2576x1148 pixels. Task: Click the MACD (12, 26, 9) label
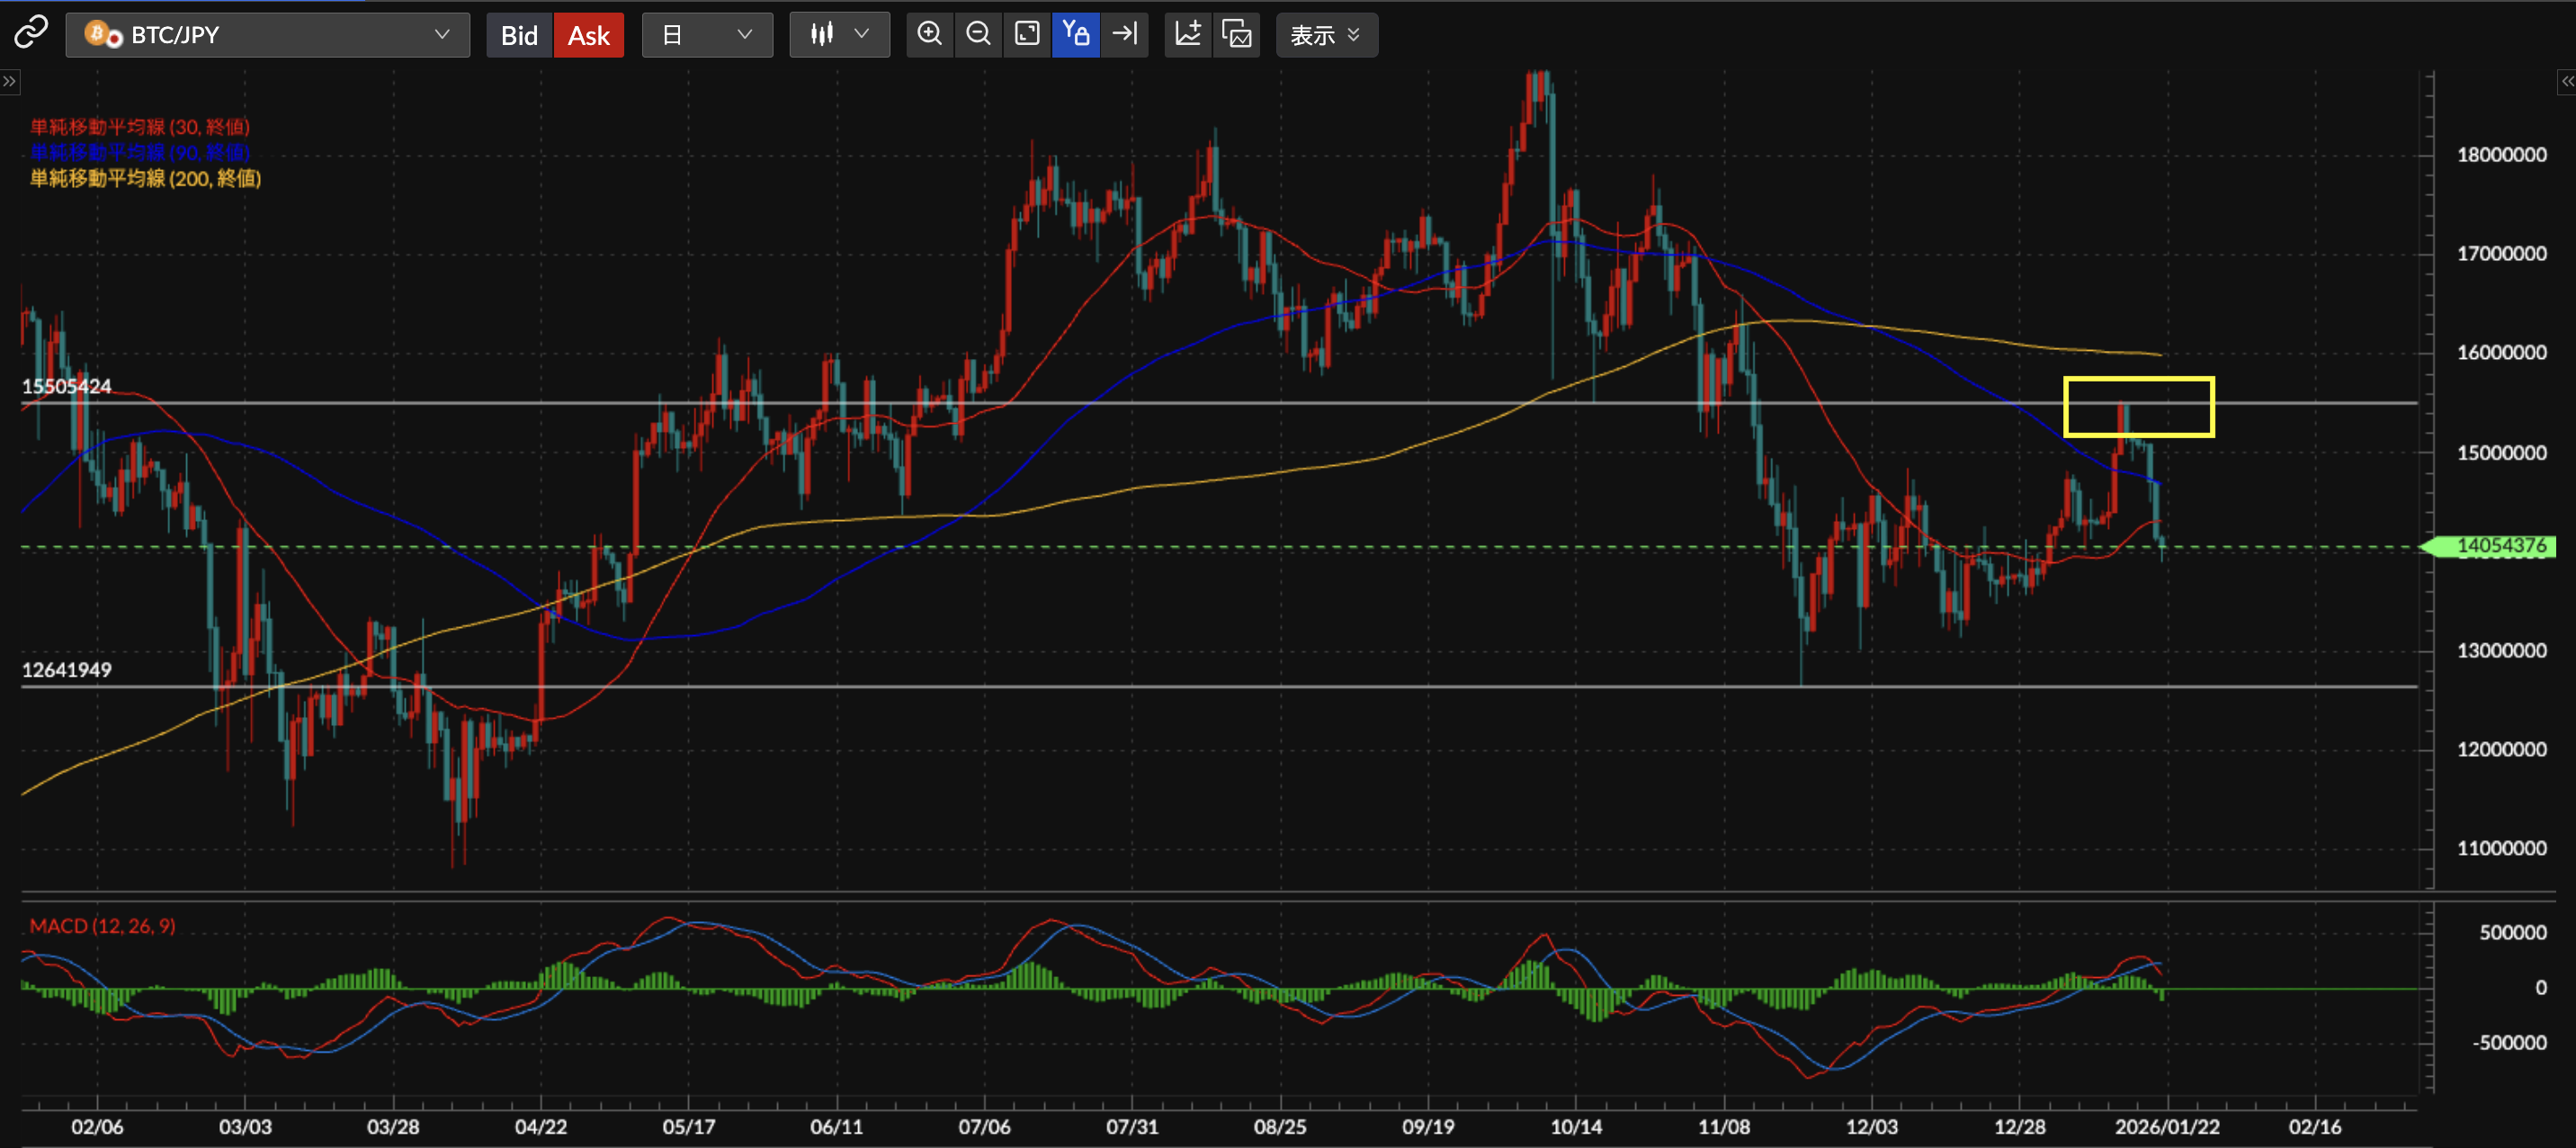pos(102,925)
